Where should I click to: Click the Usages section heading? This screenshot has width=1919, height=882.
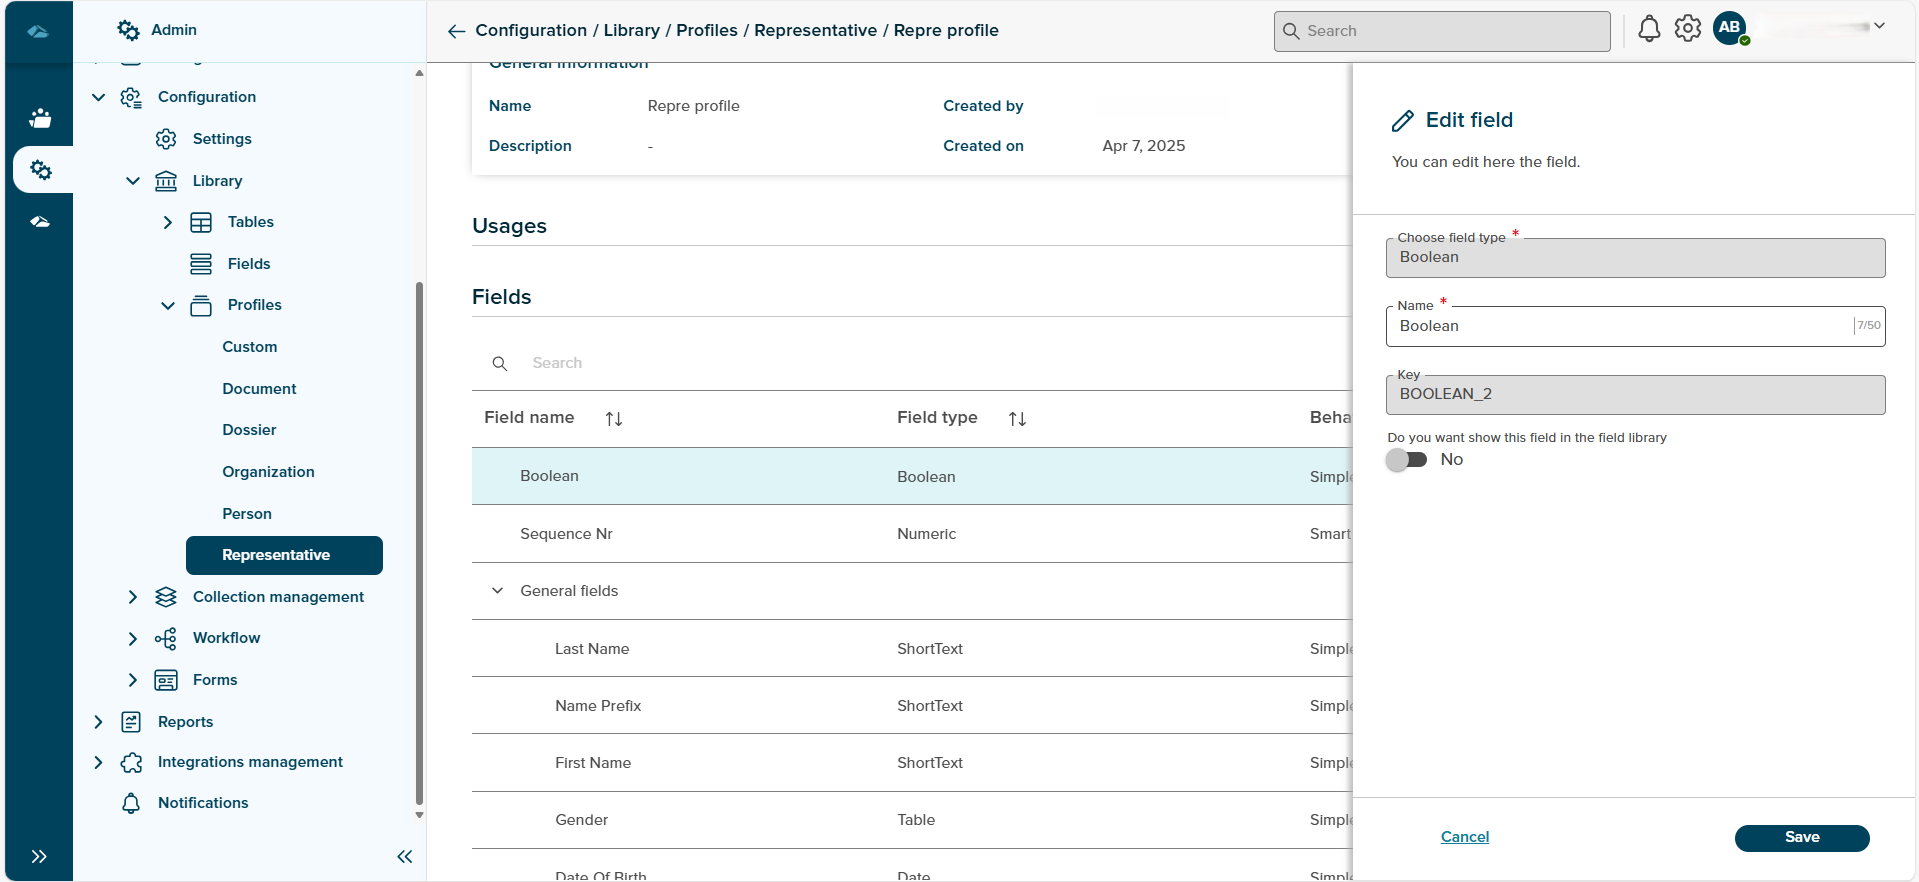pyautogui.click(x=509, y=226)
